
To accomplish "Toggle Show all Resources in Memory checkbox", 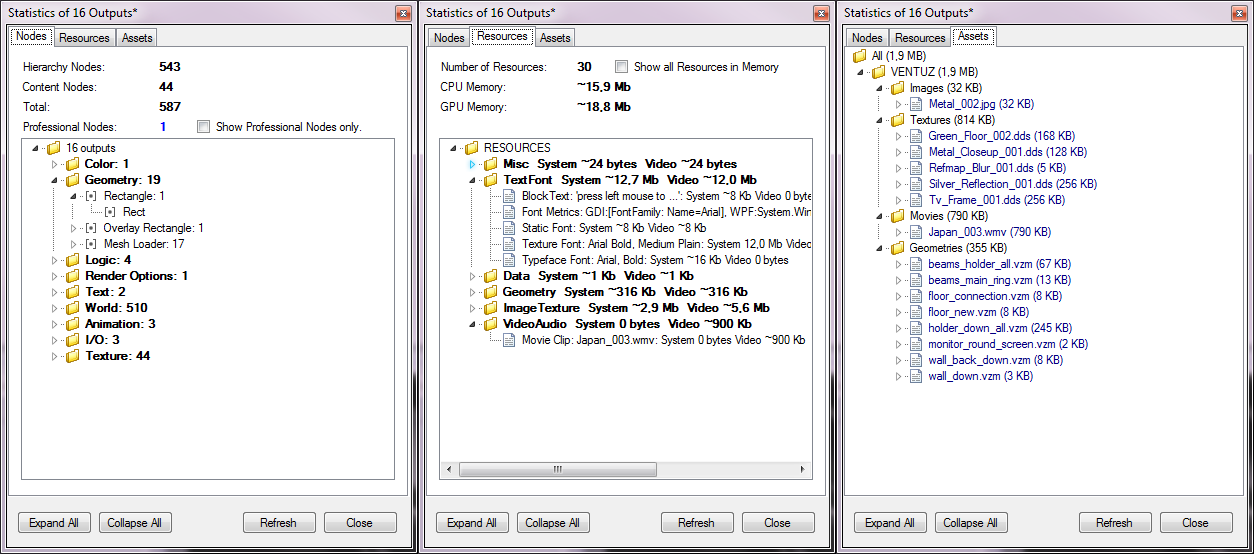I will tap(621, 67).
